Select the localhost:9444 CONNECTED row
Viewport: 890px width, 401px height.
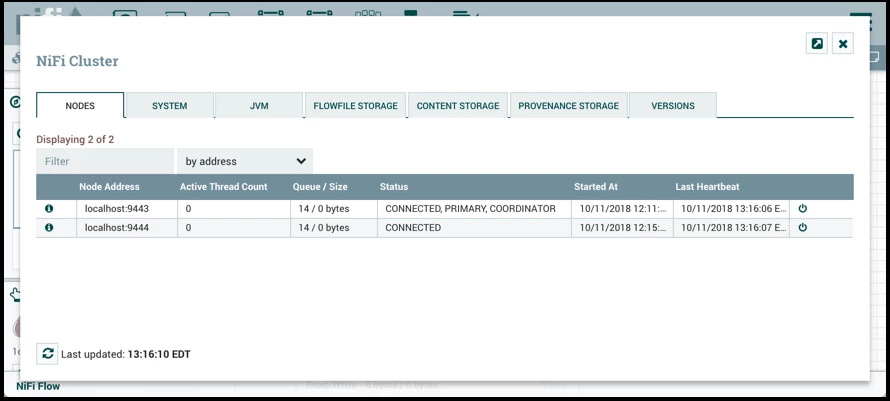(444, 228)
